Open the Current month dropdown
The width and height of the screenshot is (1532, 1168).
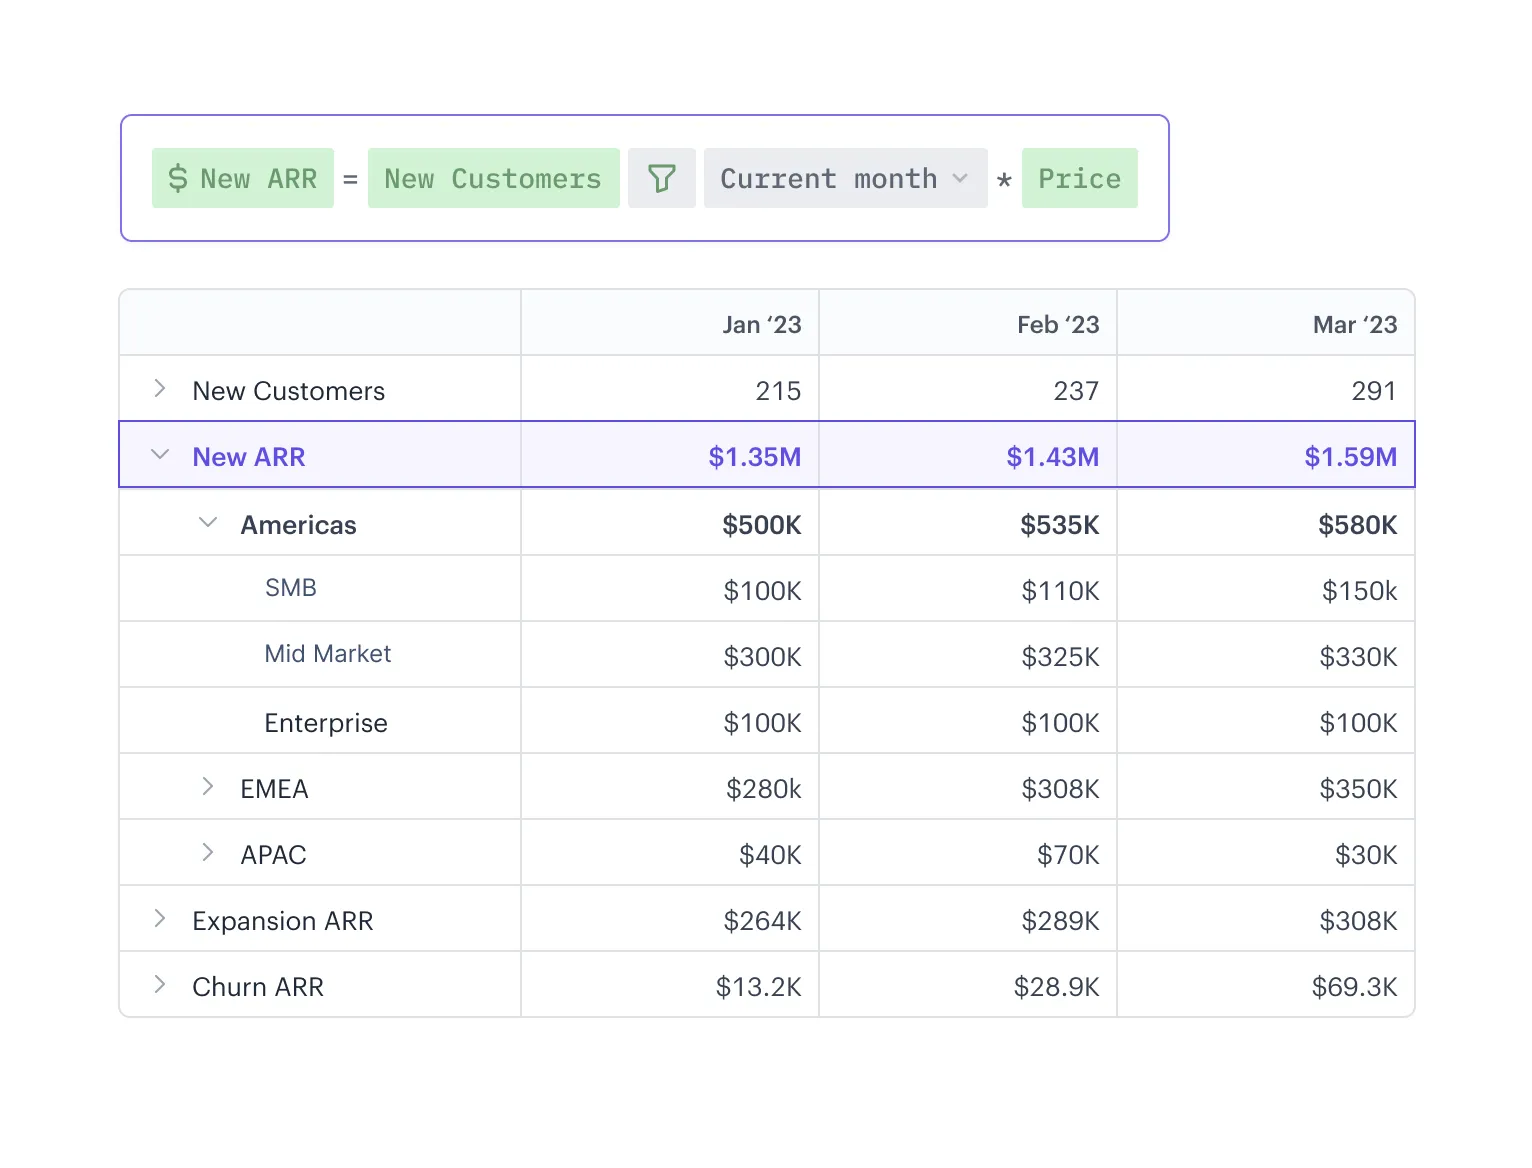point(845,178)
